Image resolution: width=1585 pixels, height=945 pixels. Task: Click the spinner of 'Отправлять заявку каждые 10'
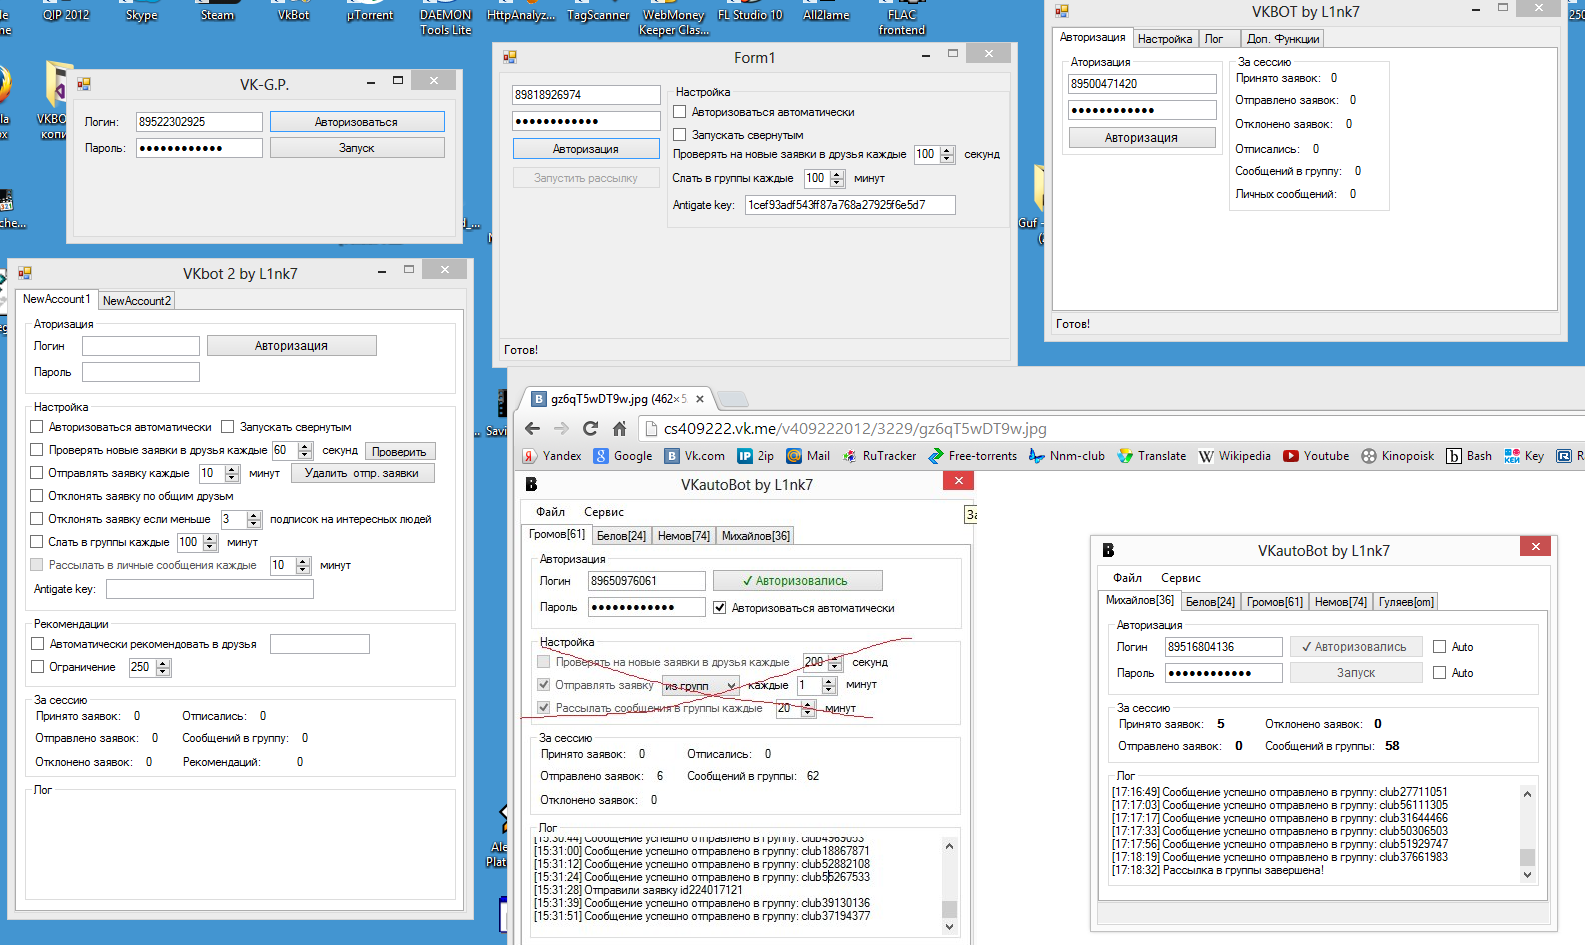[232, 473]
